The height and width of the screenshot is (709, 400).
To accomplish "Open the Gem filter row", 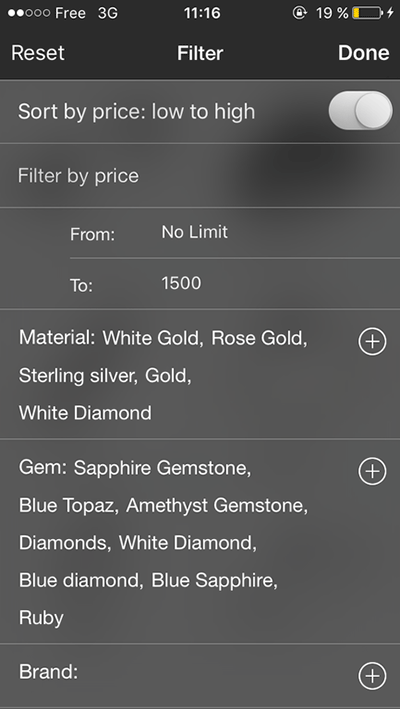I will pos(200,541).
